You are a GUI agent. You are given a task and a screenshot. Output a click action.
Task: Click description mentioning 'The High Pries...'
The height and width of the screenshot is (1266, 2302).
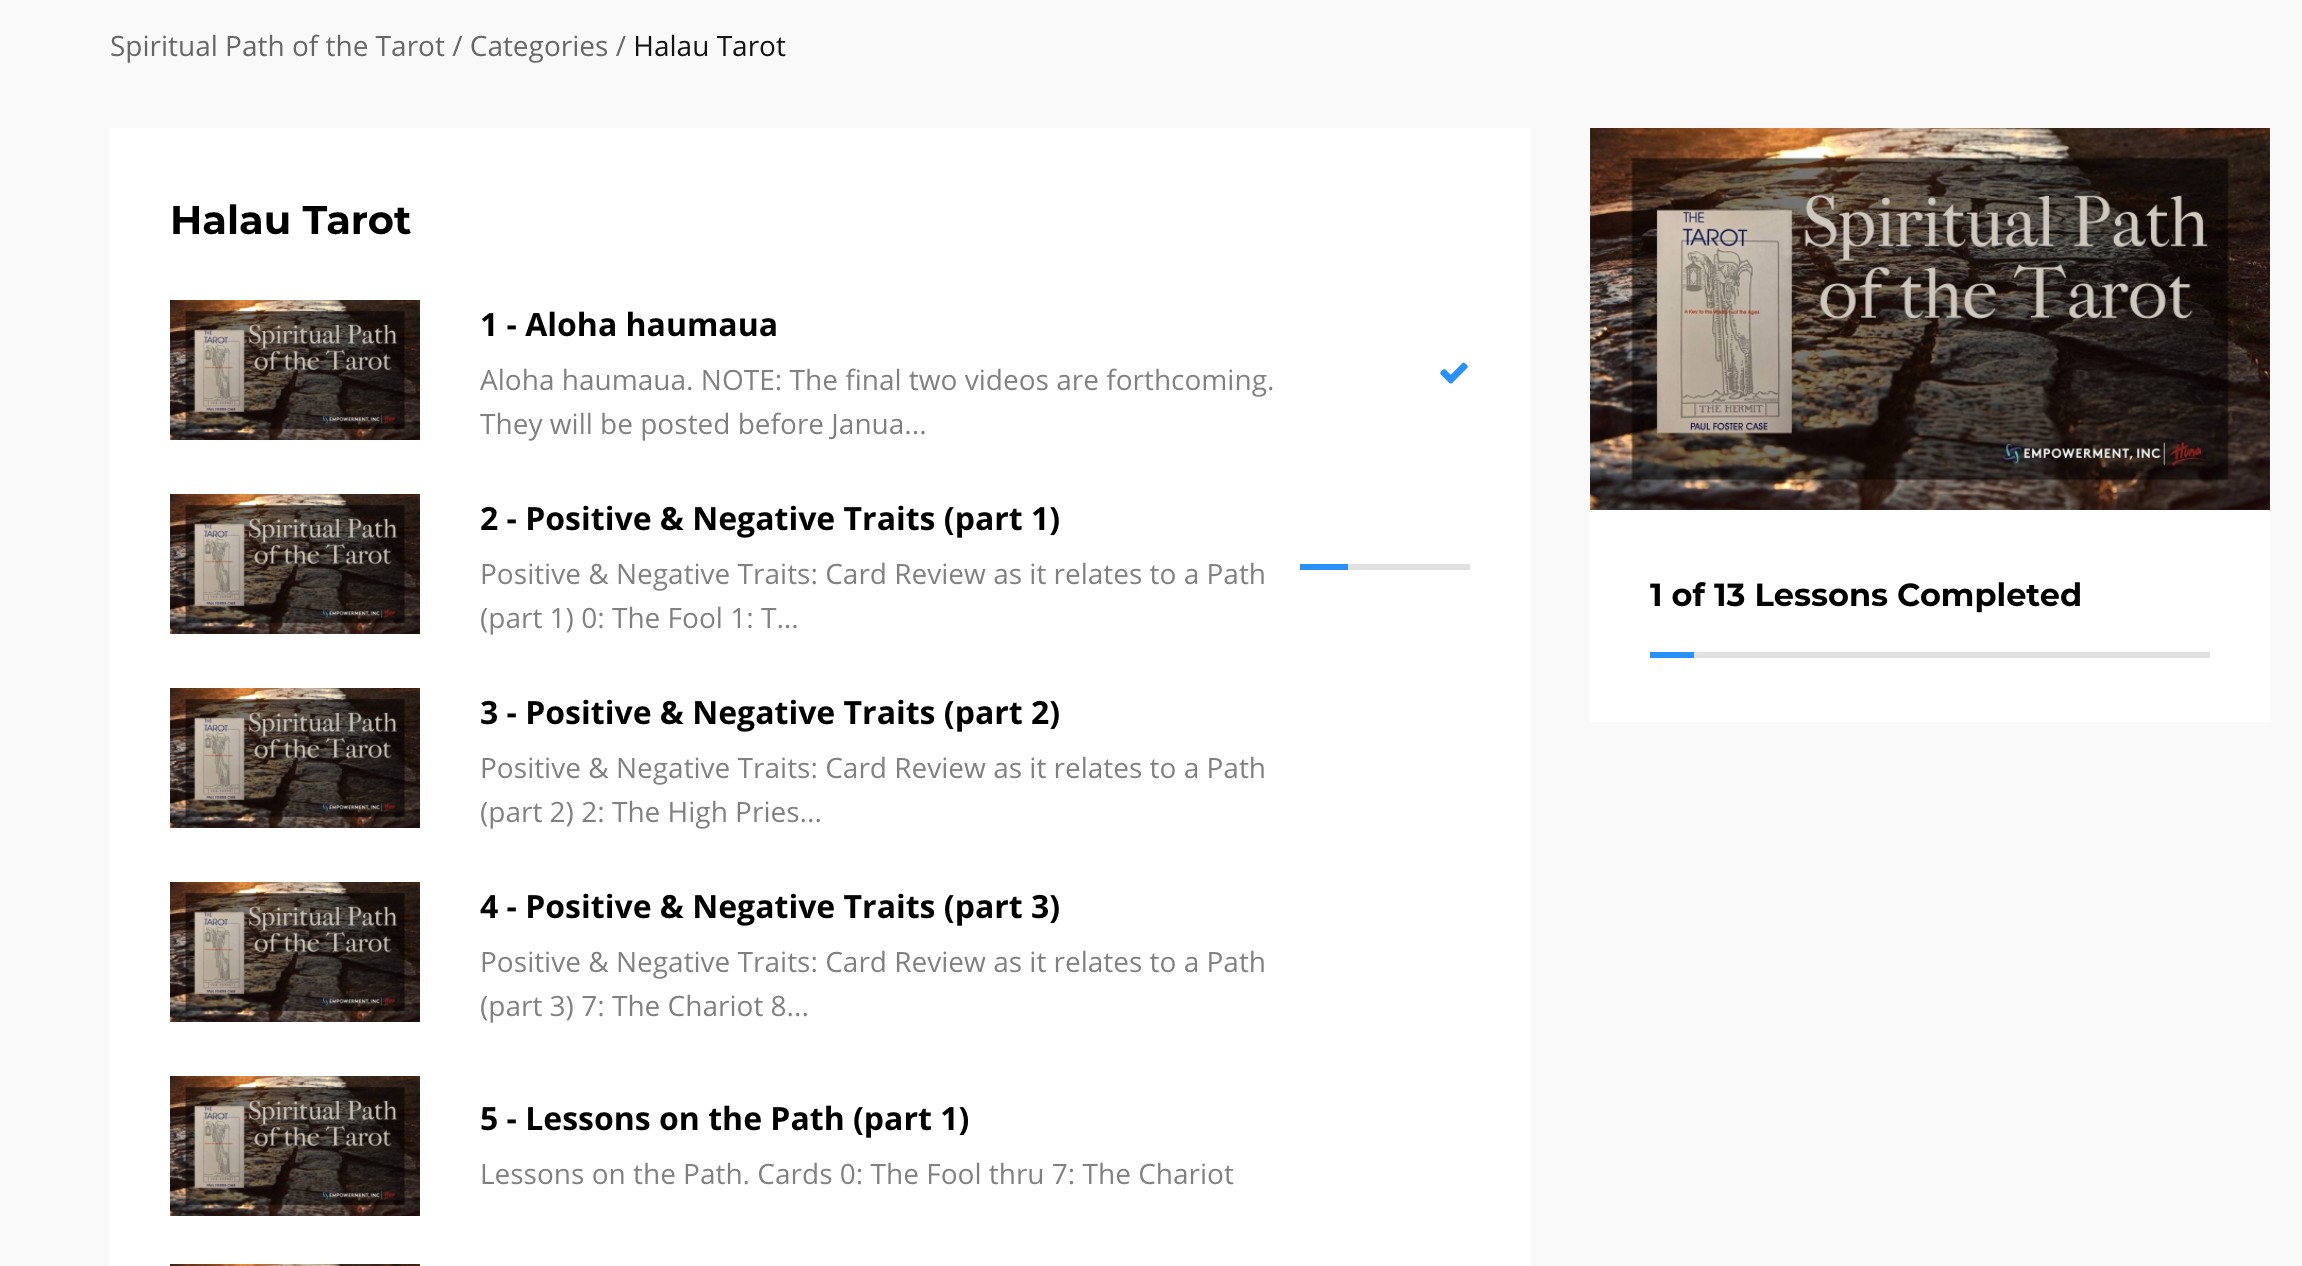[x=873, y=790]
